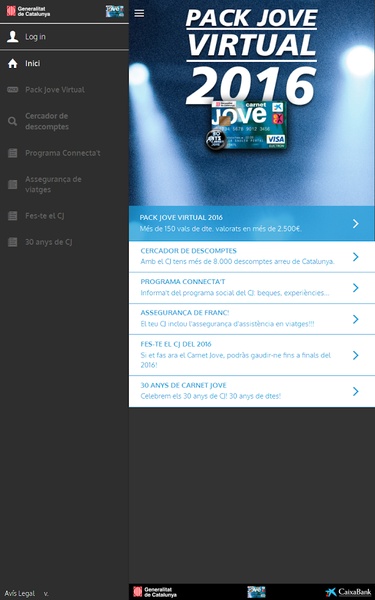Select Inici menu item
Viewport: 375px width, 600px height.
64,64
